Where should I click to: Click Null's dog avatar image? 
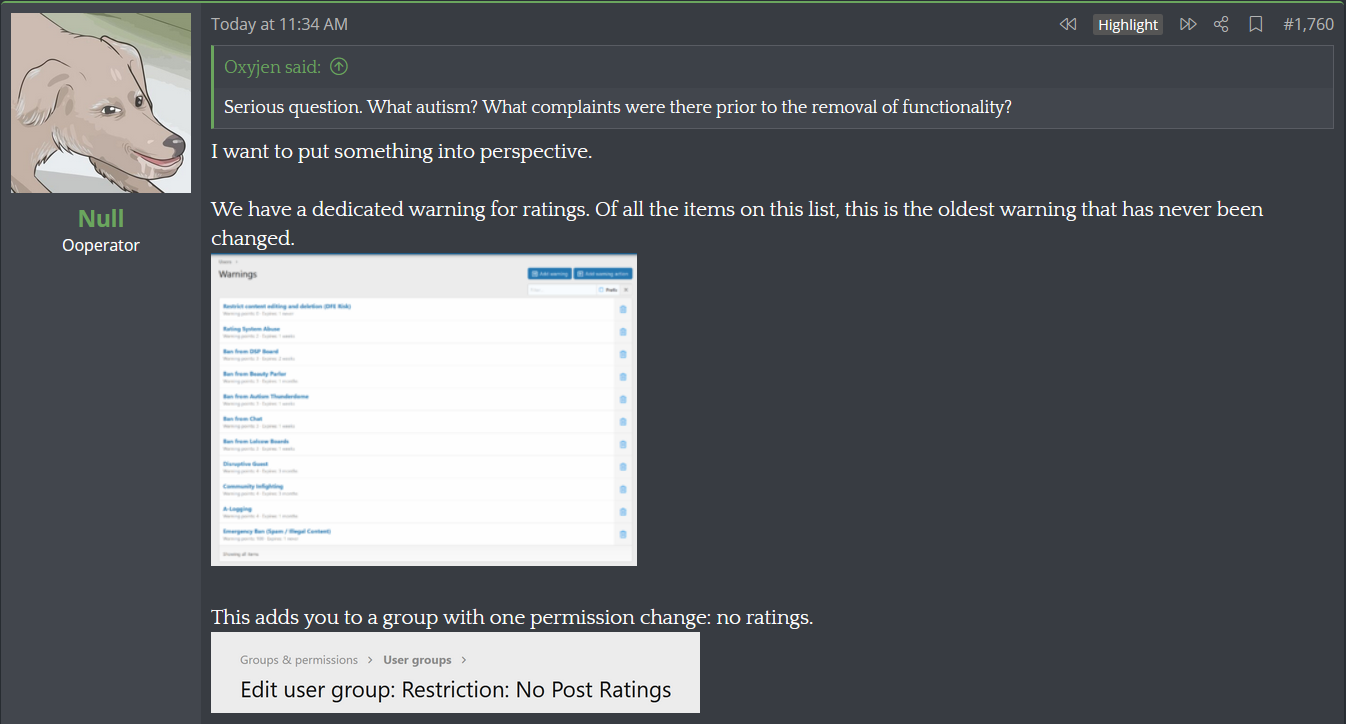point(101,103)
